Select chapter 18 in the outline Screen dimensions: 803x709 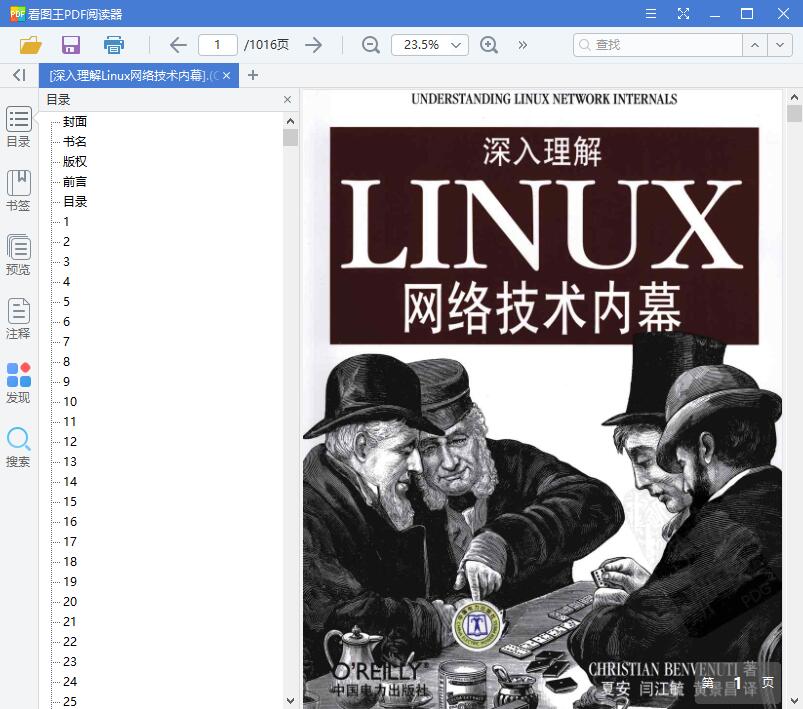pyautogui.click(x=70, y=561)
